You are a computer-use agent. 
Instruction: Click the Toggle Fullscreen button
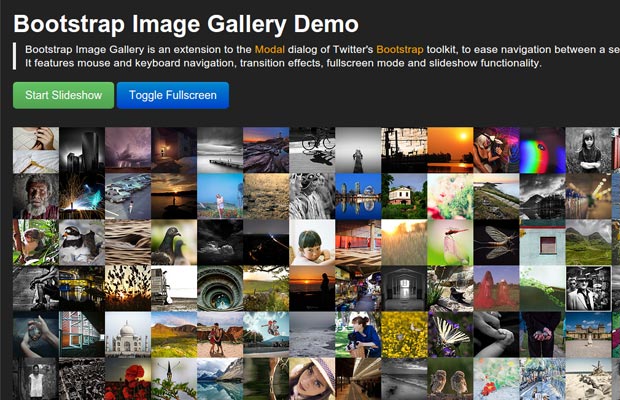173,95
